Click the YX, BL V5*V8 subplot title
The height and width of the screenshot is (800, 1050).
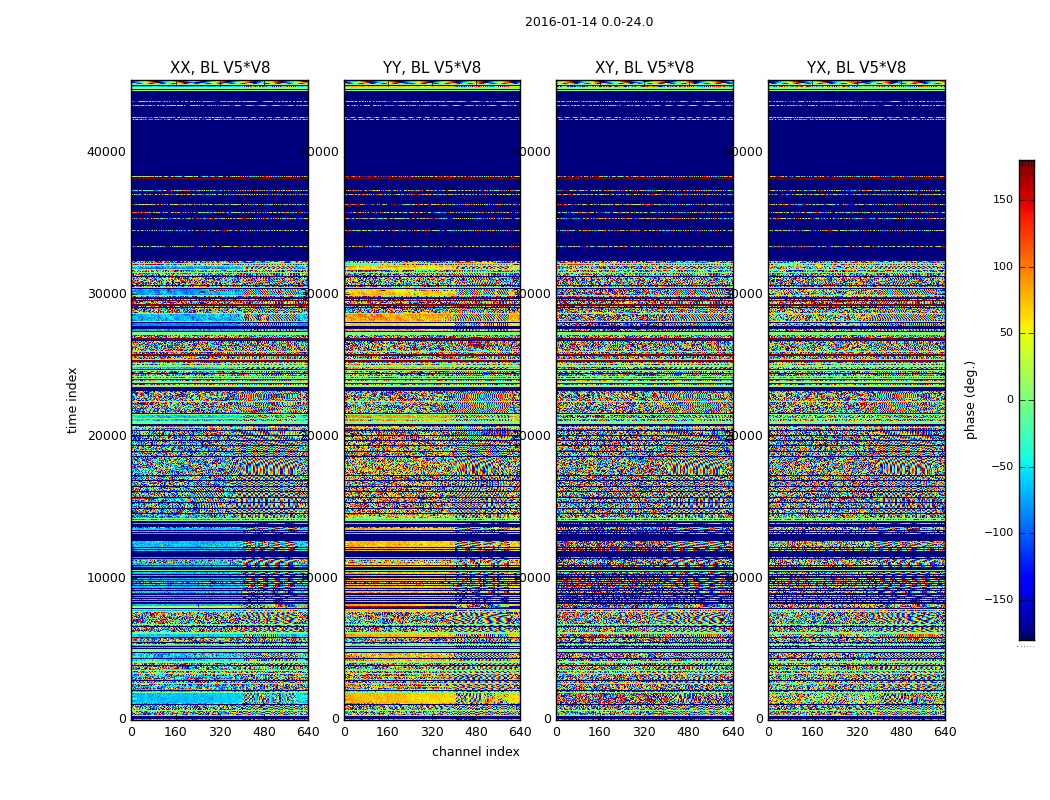pos(856,68)
